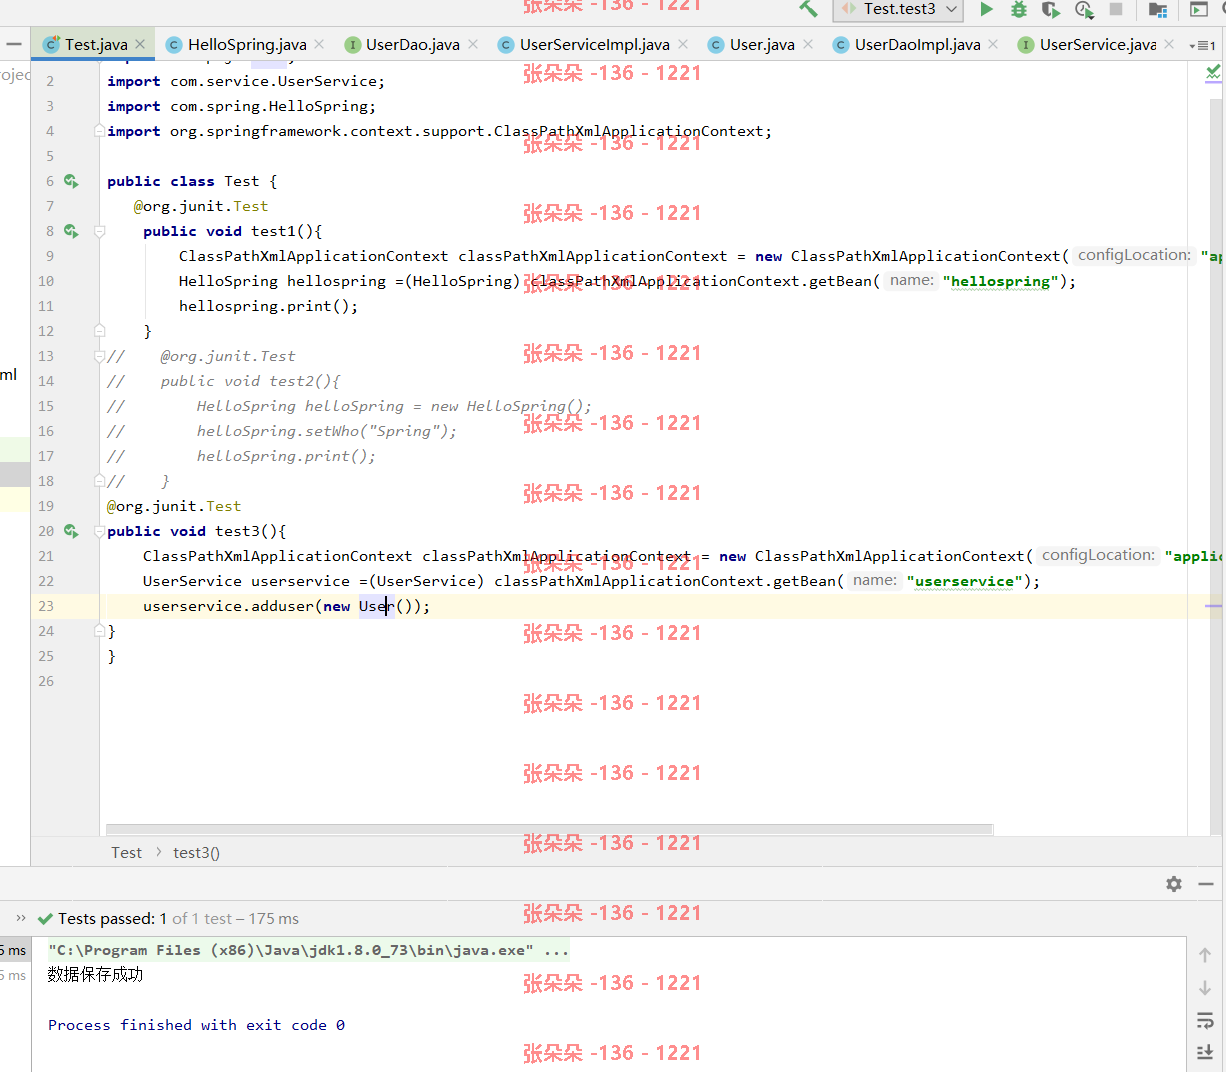
Task: Click the Test breadcrumb
Action: click(126, 853)
